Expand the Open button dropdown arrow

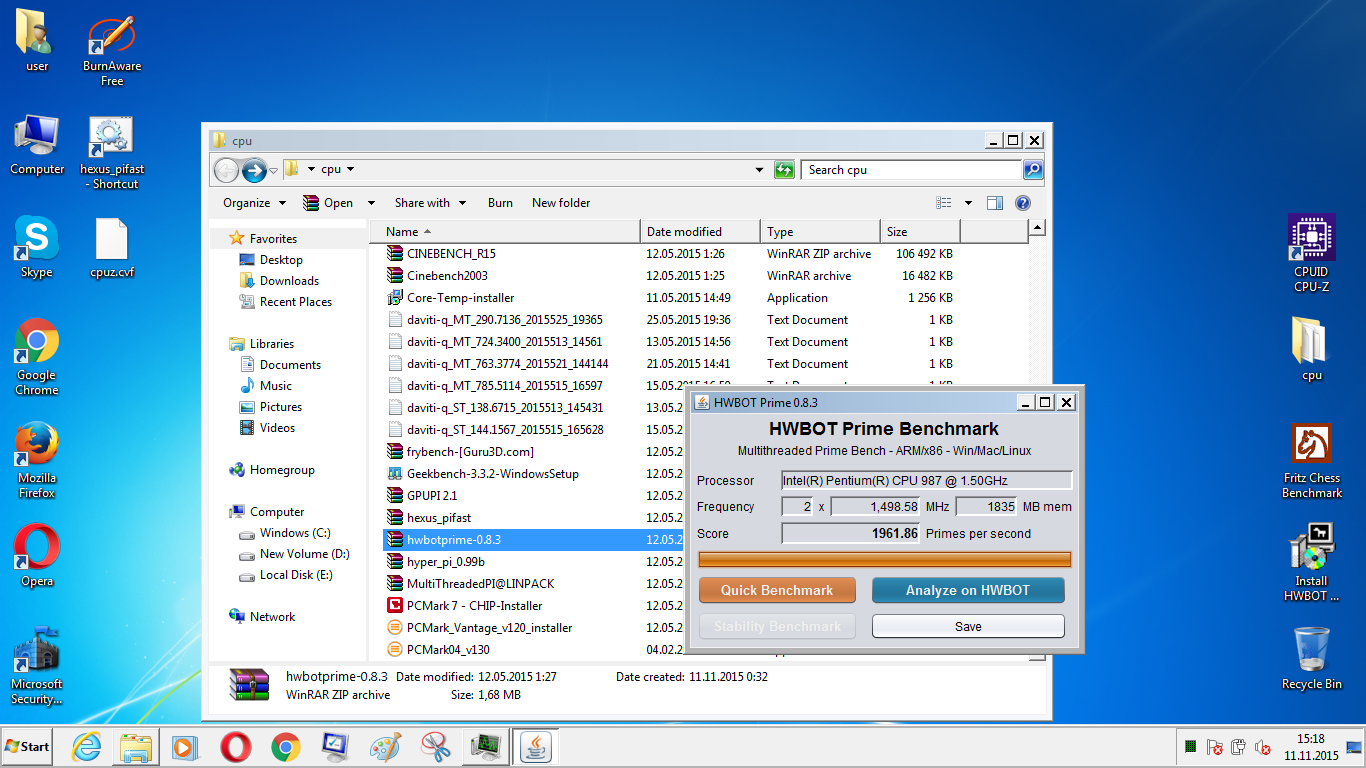tap(371, 203)
